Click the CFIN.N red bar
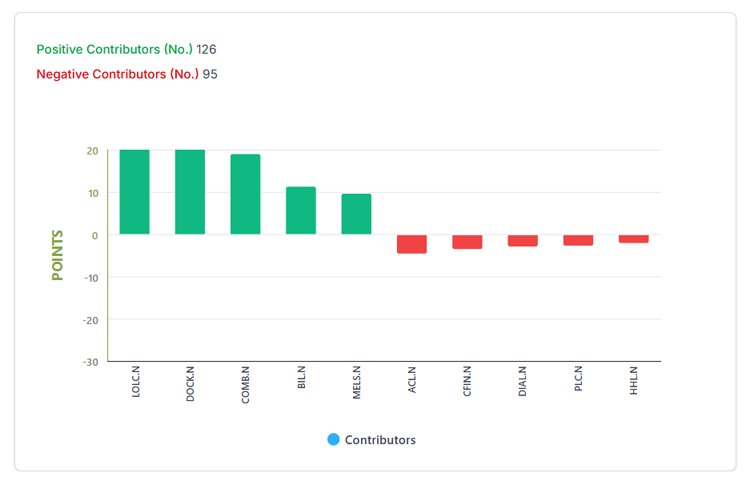The height and width of the screenshot is (493, 750). click(467, 241)
